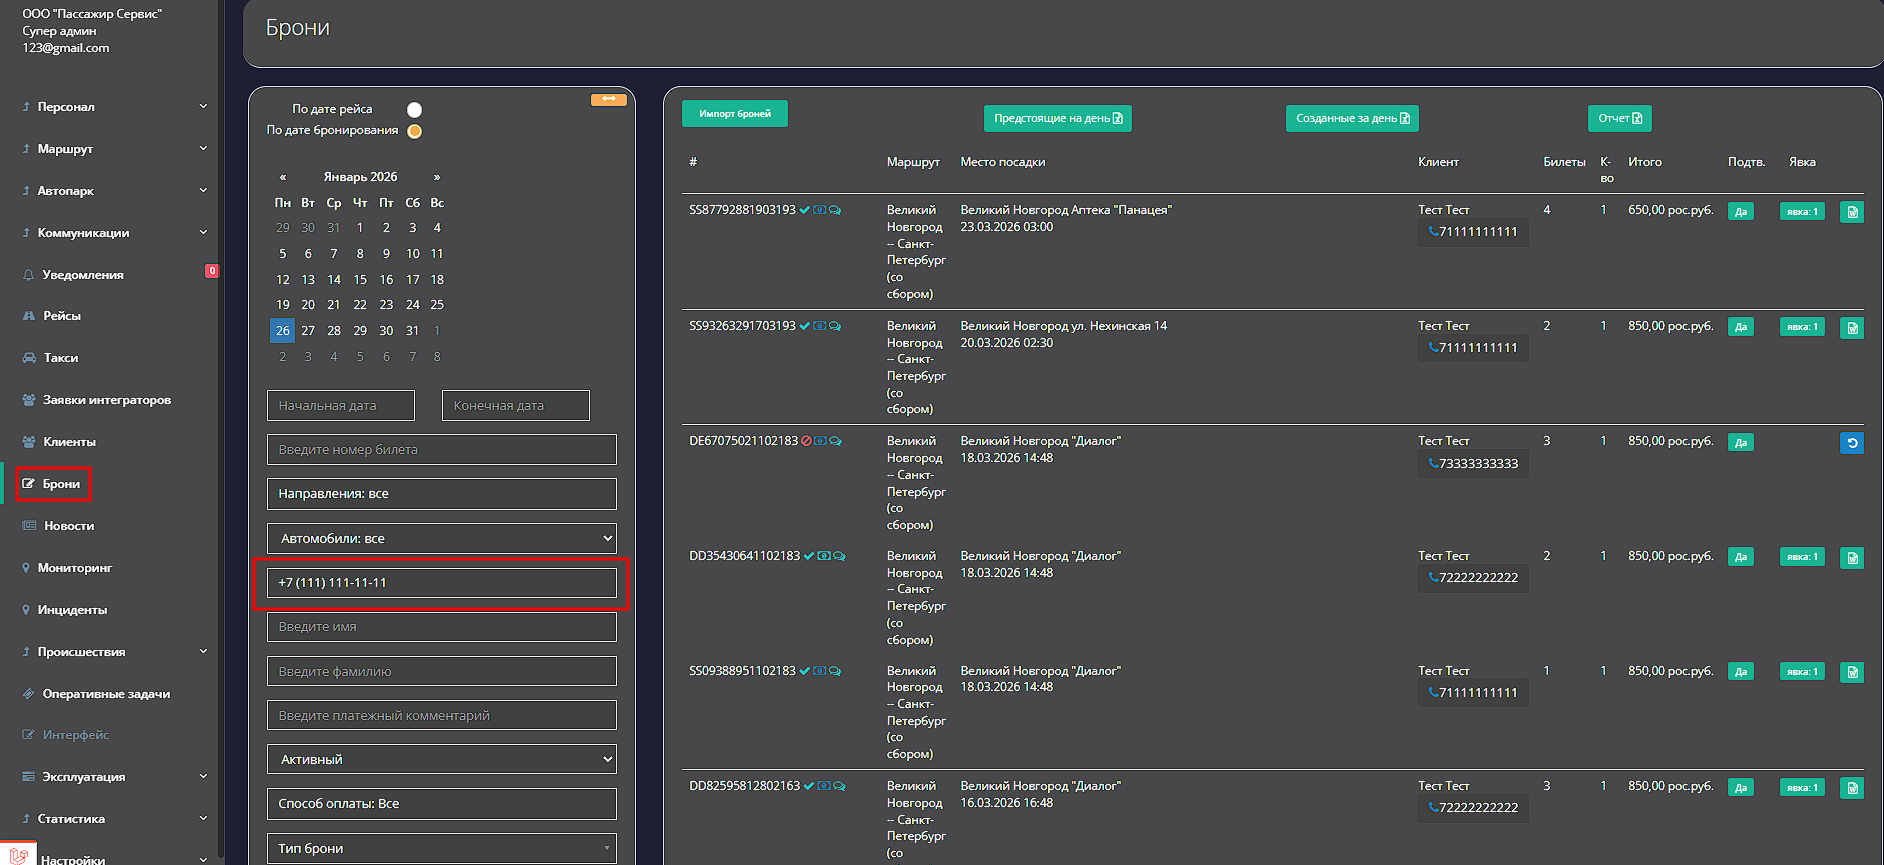
Task: Open the comments icon of booking SS93263291703193
Action: (x=835, y=326)
